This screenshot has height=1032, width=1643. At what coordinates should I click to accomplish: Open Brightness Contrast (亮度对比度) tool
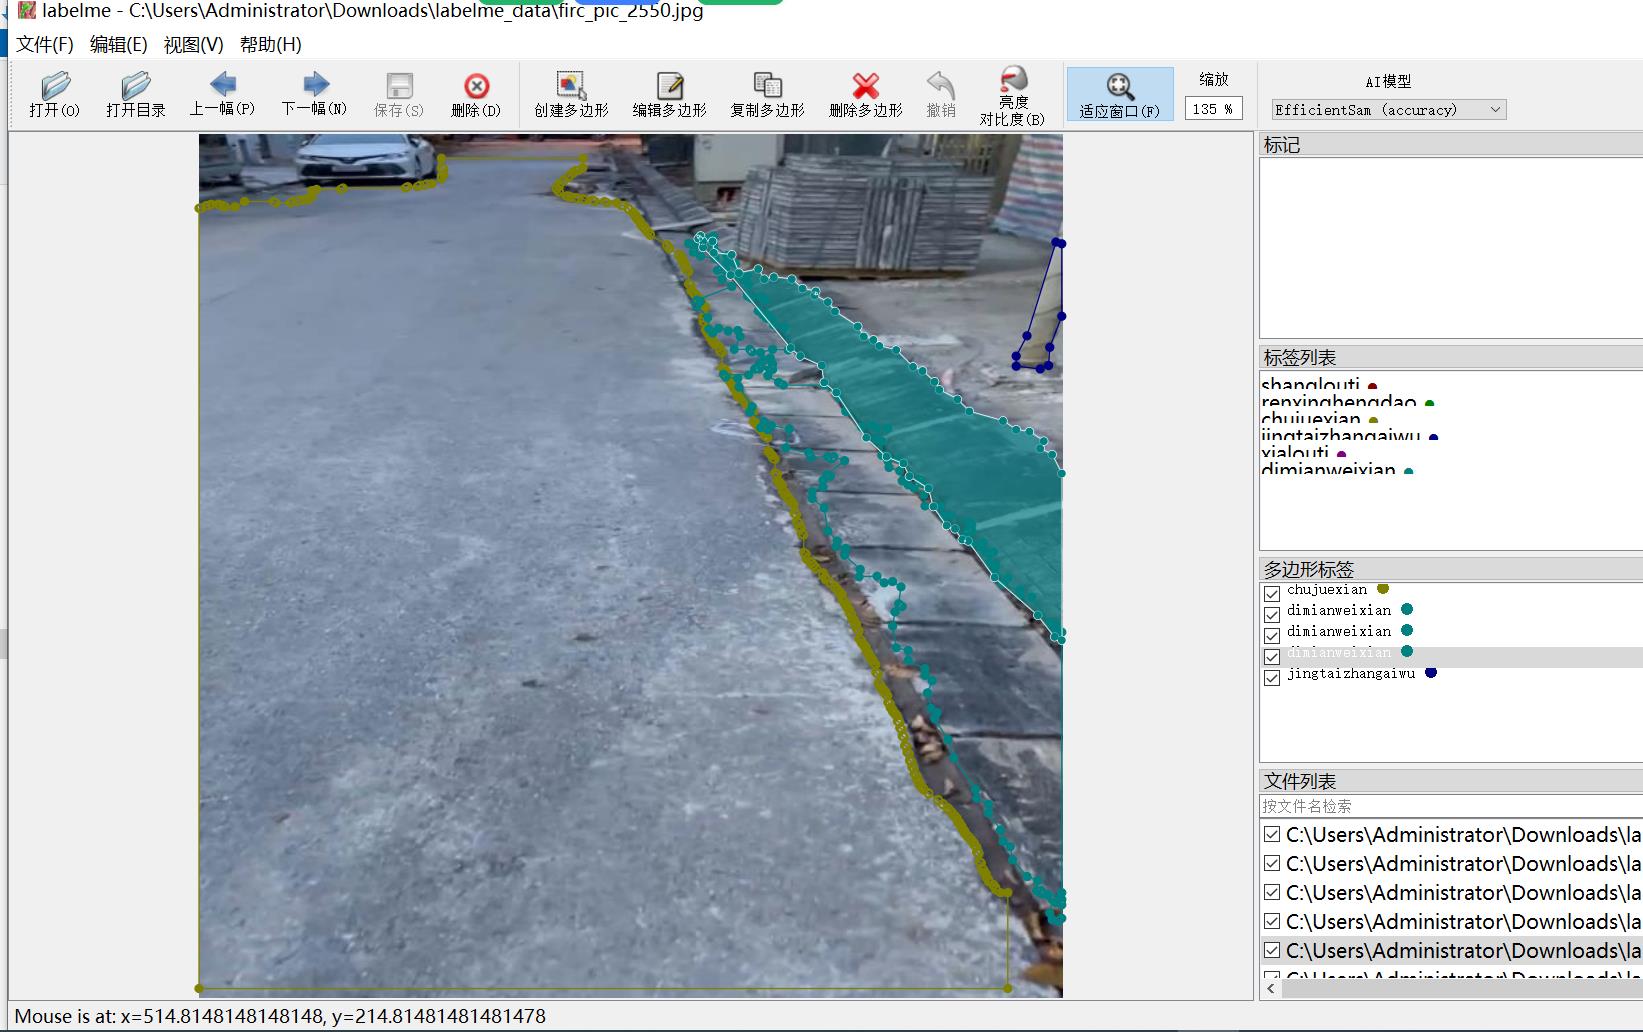coord(1012,96)
